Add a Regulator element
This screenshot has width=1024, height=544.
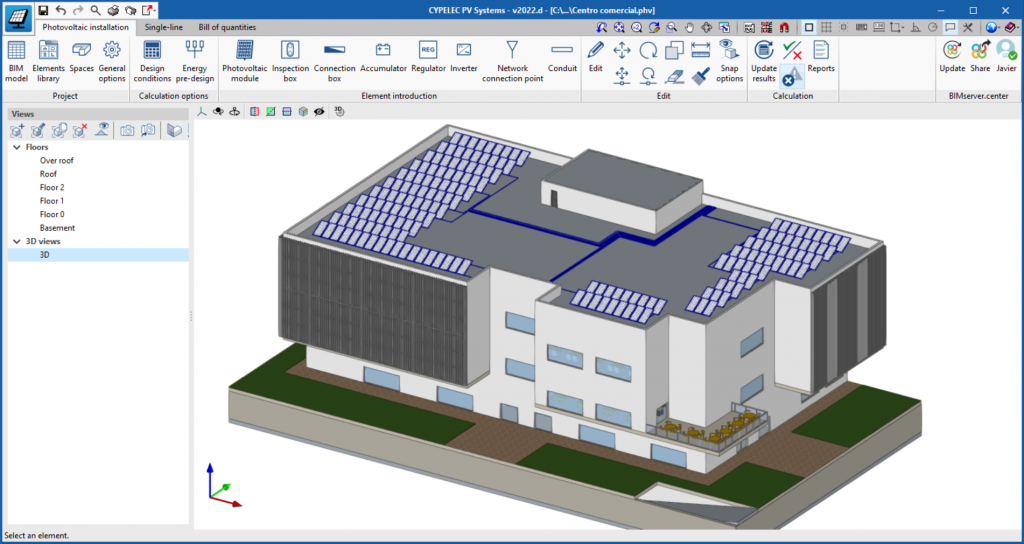427,58
